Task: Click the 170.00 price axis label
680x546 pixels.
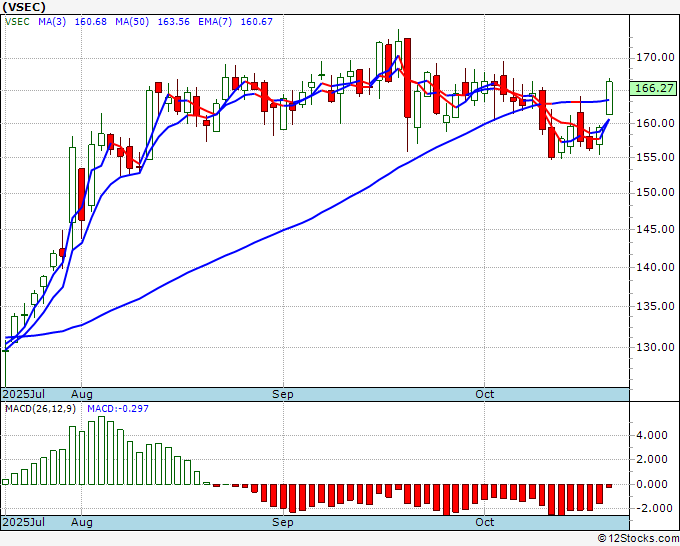Action: click(655, 57)
